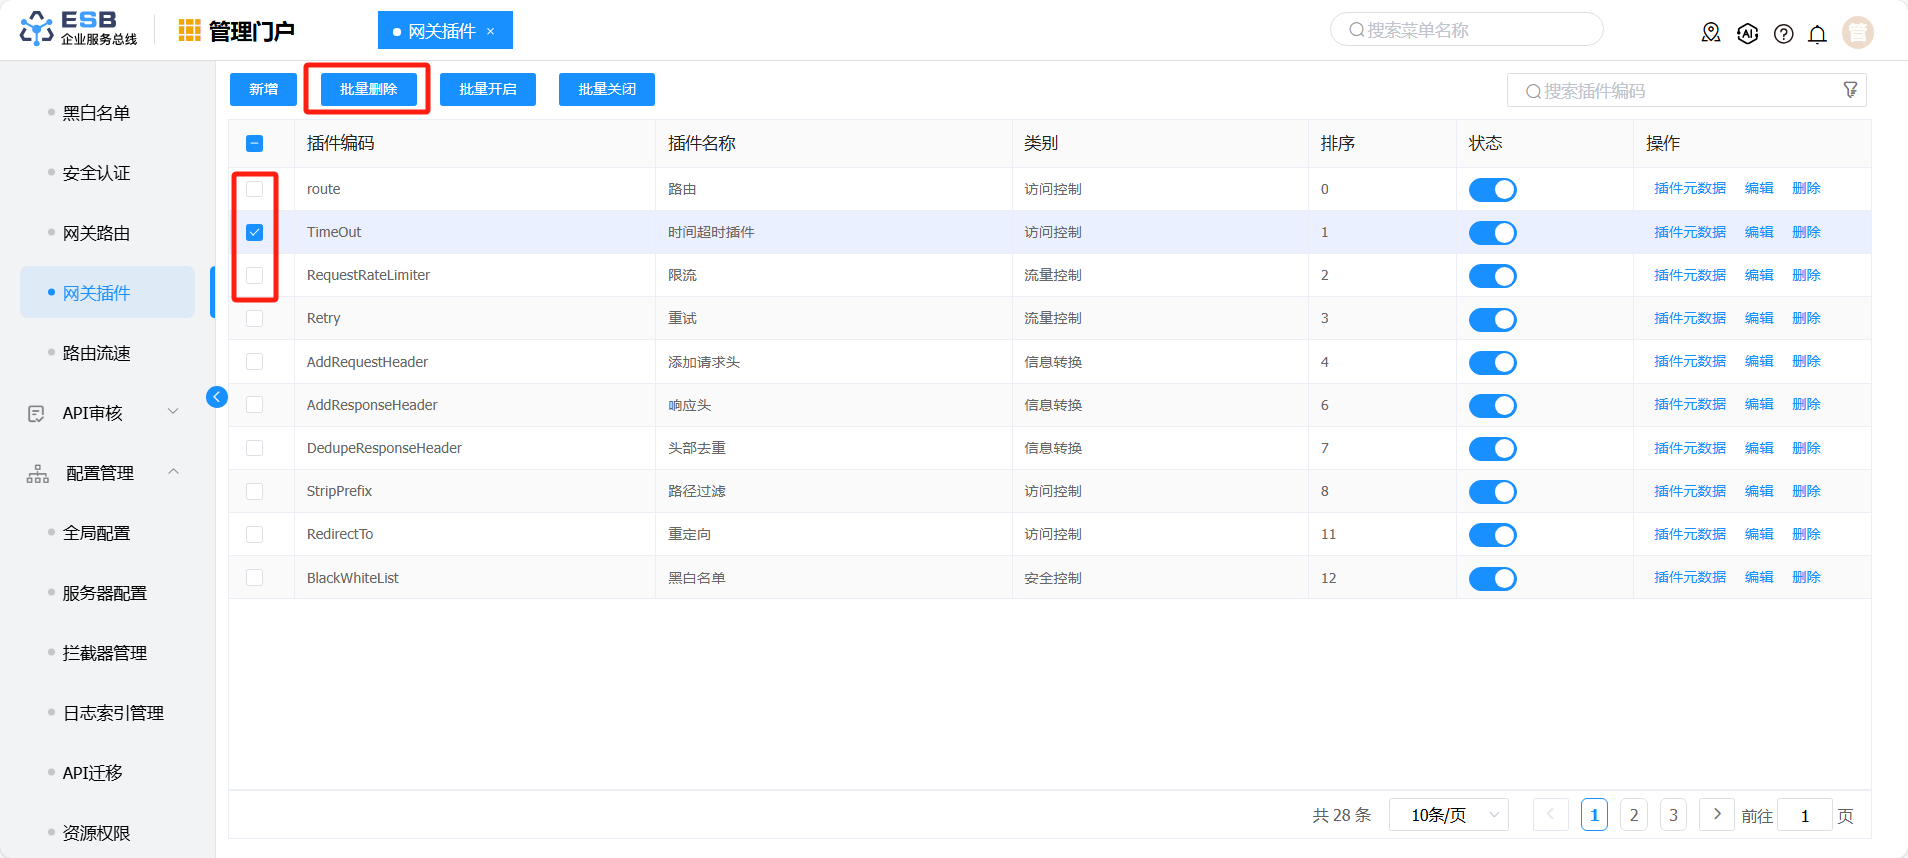
Task: Close the 网关插件 tab with its x
Action: pos(491,31)
